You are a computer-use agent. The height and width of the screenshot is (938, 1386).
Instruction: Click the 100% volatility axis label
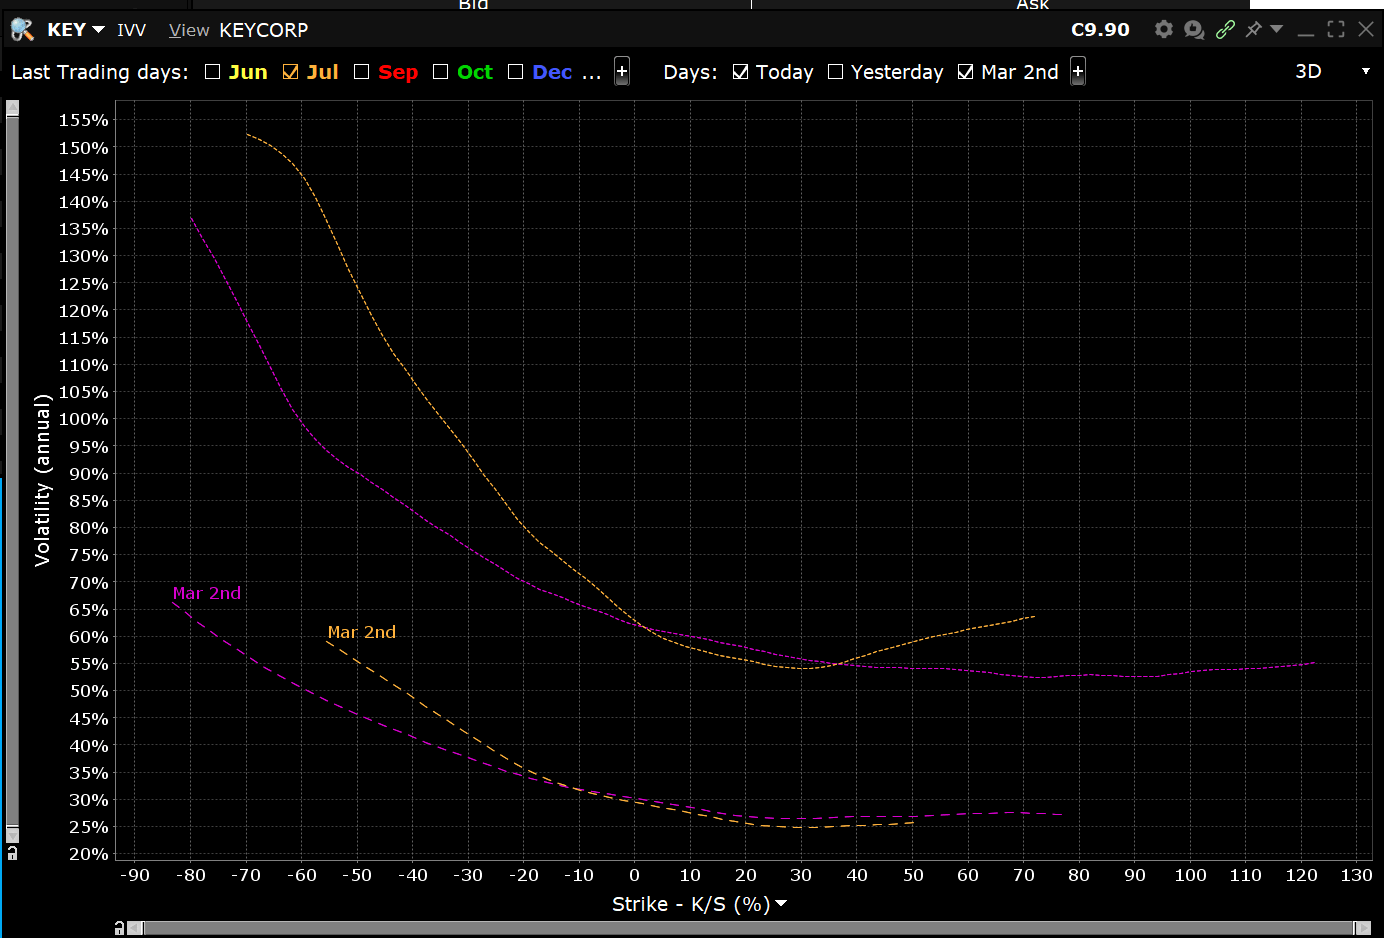pos(84,419)
